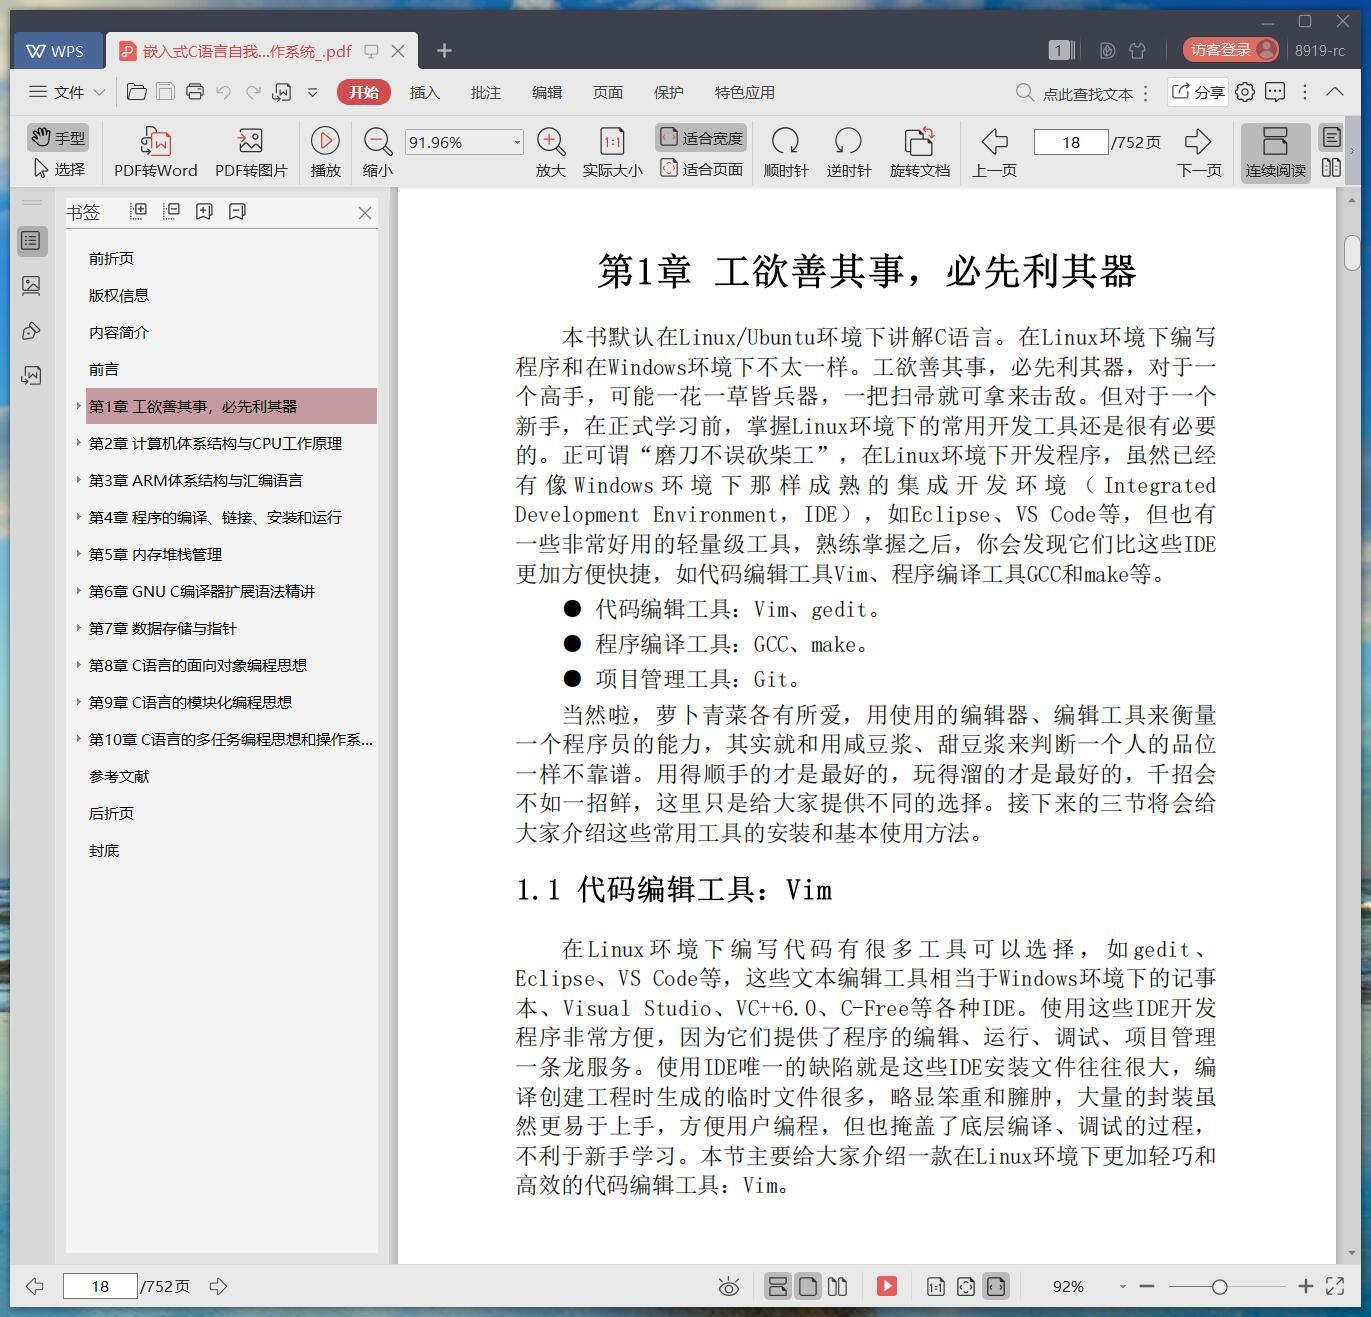Click the settings gear next to 分享
This screenshot has width=1371, height=1317.
coord(1245,92)
